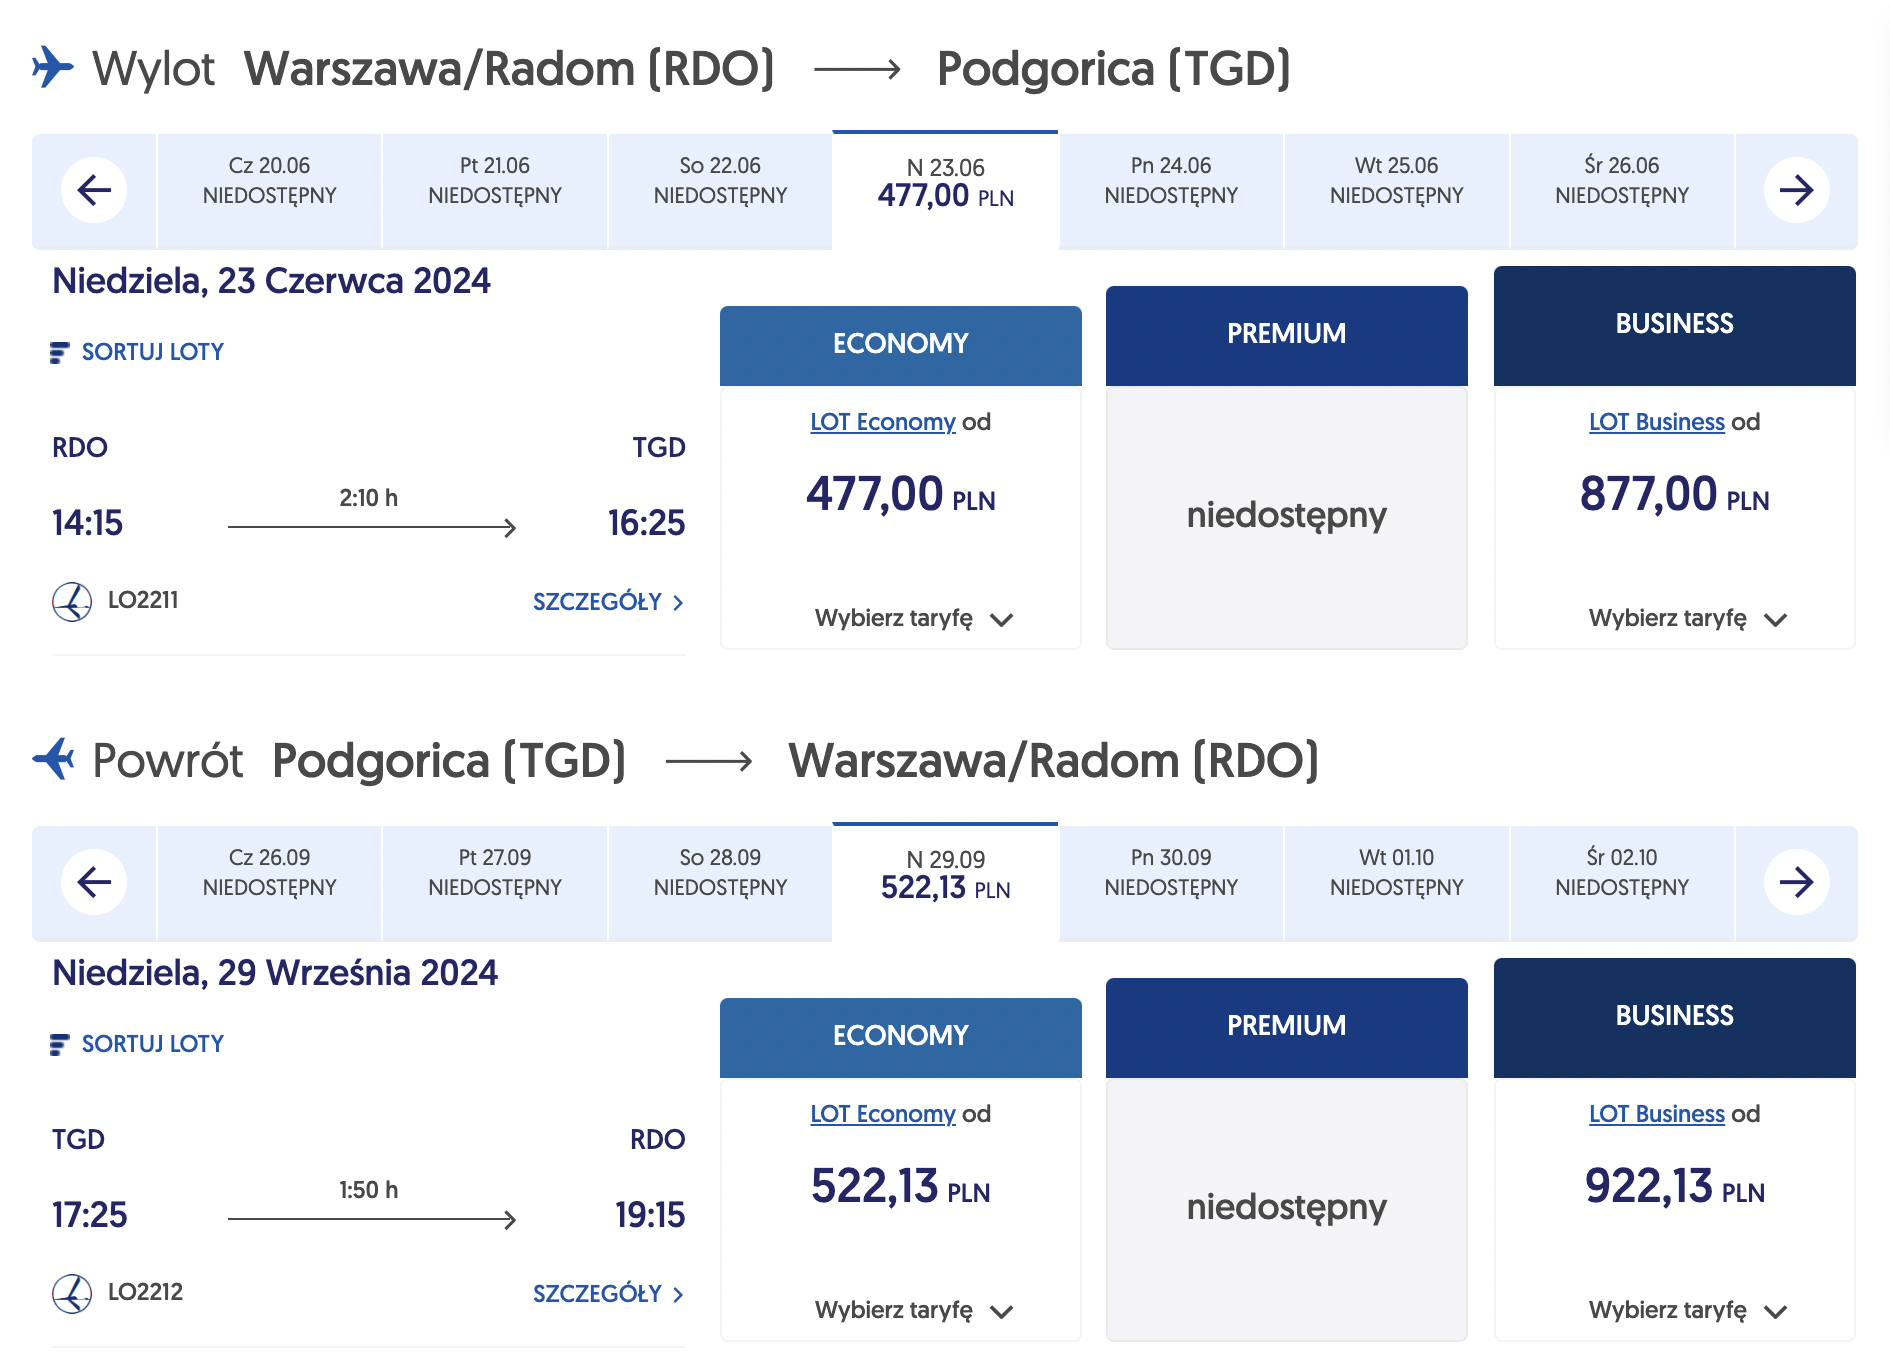Click sort icon for return flights
This screenshot has width=1890, height=1372.
pyautogui.click(x=59, y=1044)
